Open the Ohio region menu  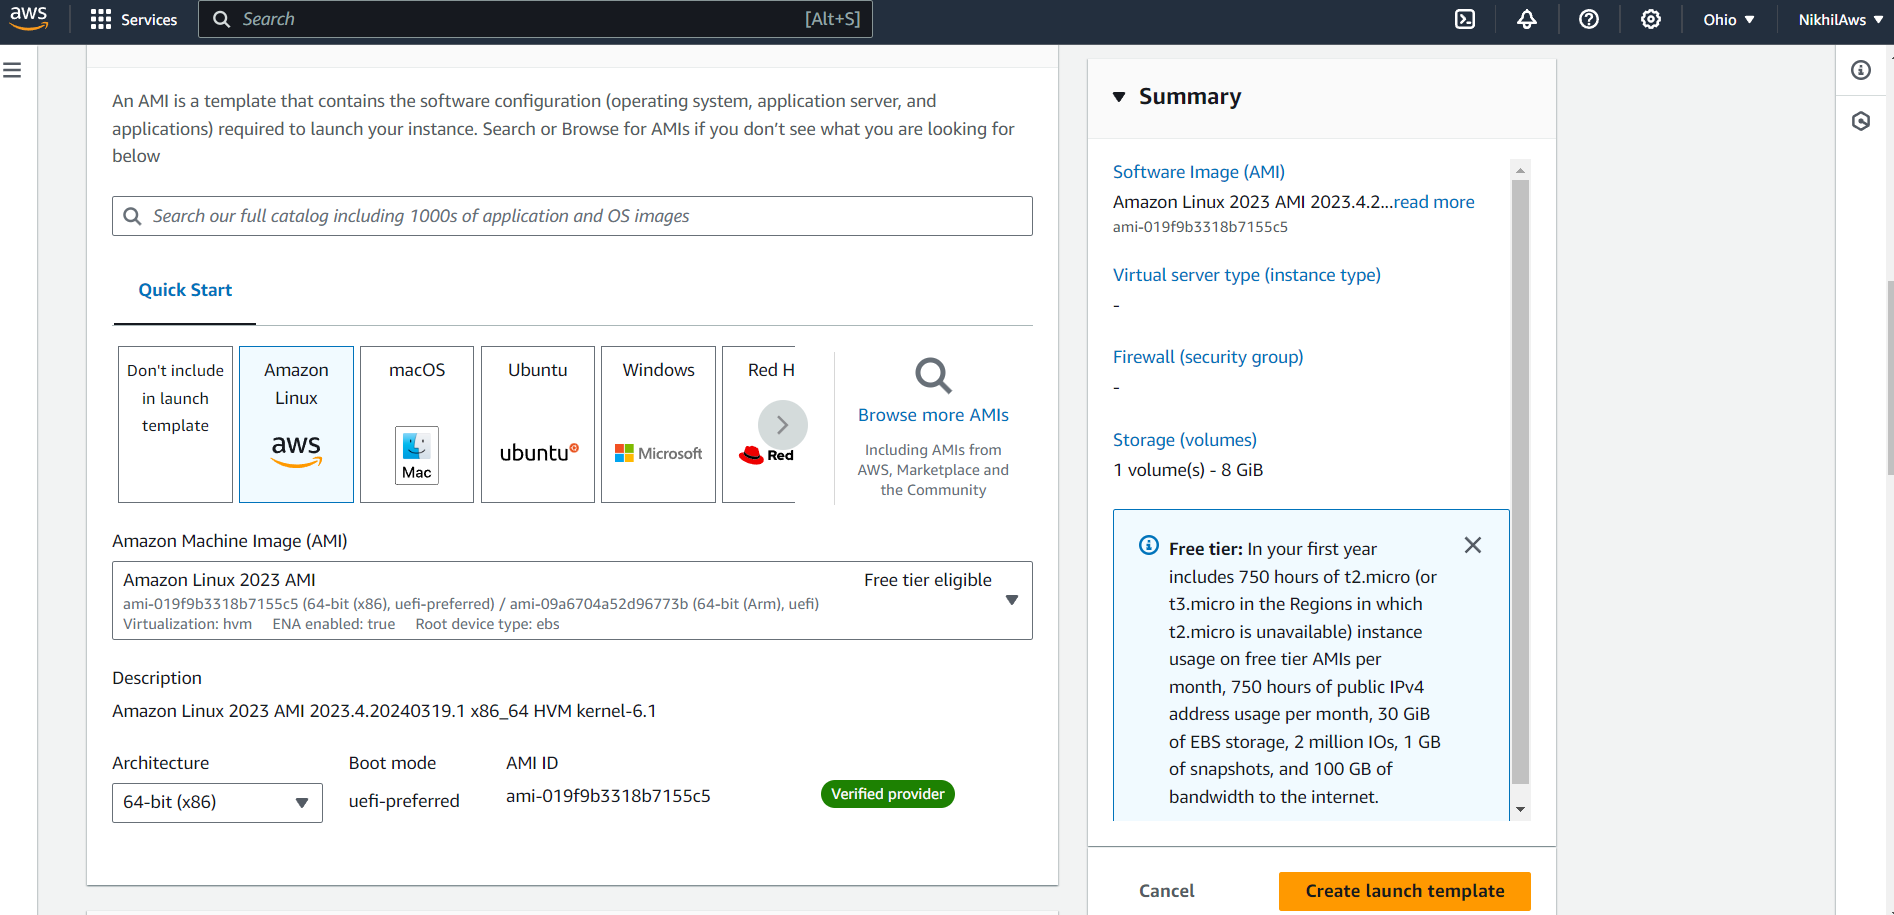(1728, 19)
